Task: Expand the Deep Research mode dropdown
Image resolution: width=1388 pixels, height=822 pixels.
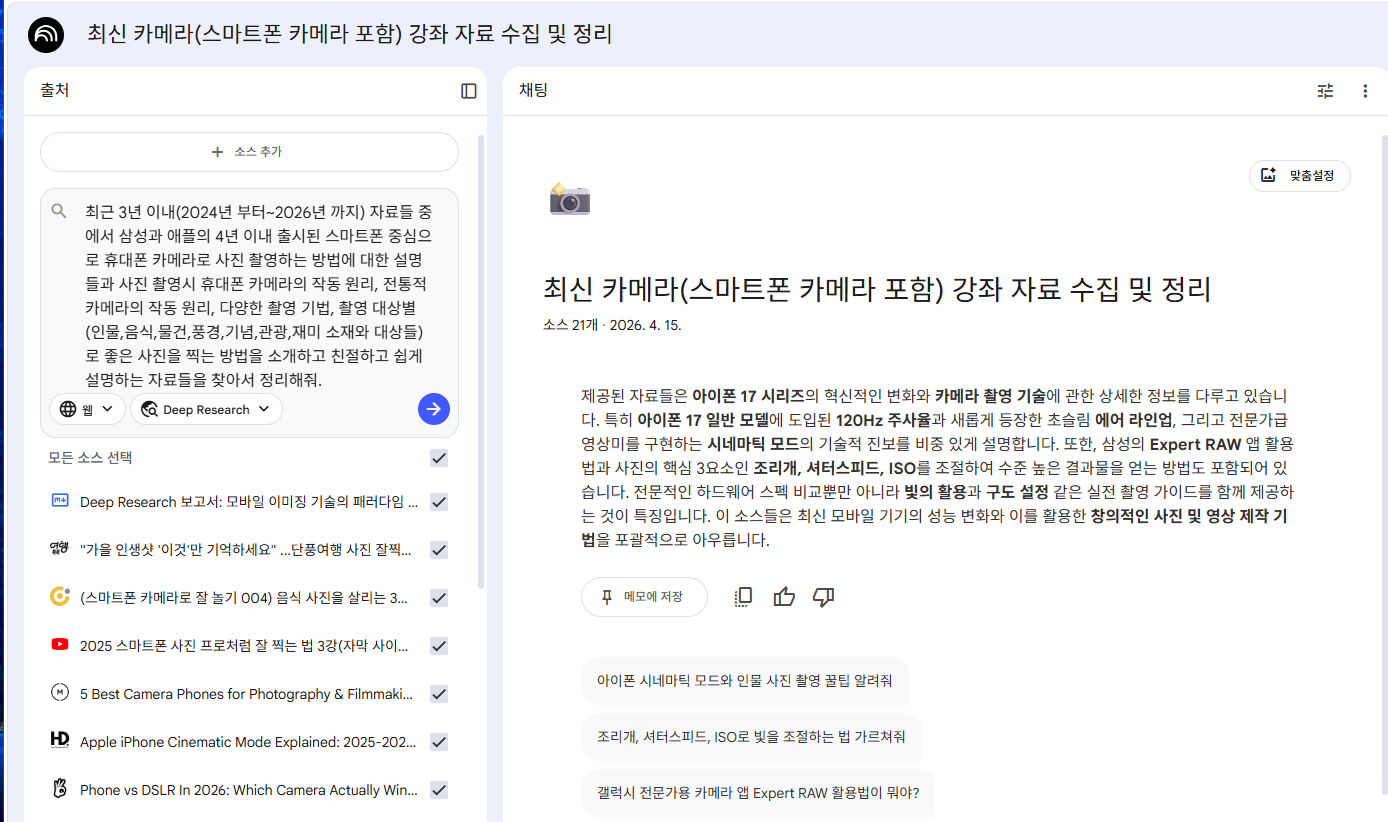Action: (x=206, y=409)
